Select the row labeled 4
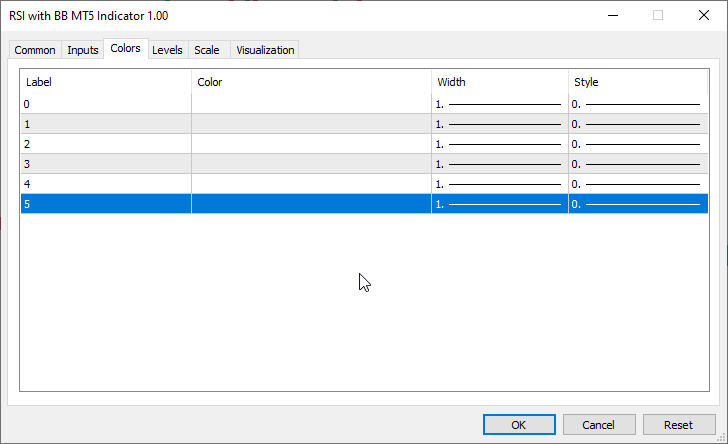Screen dimensions: 728x444 tap(105, 184)
